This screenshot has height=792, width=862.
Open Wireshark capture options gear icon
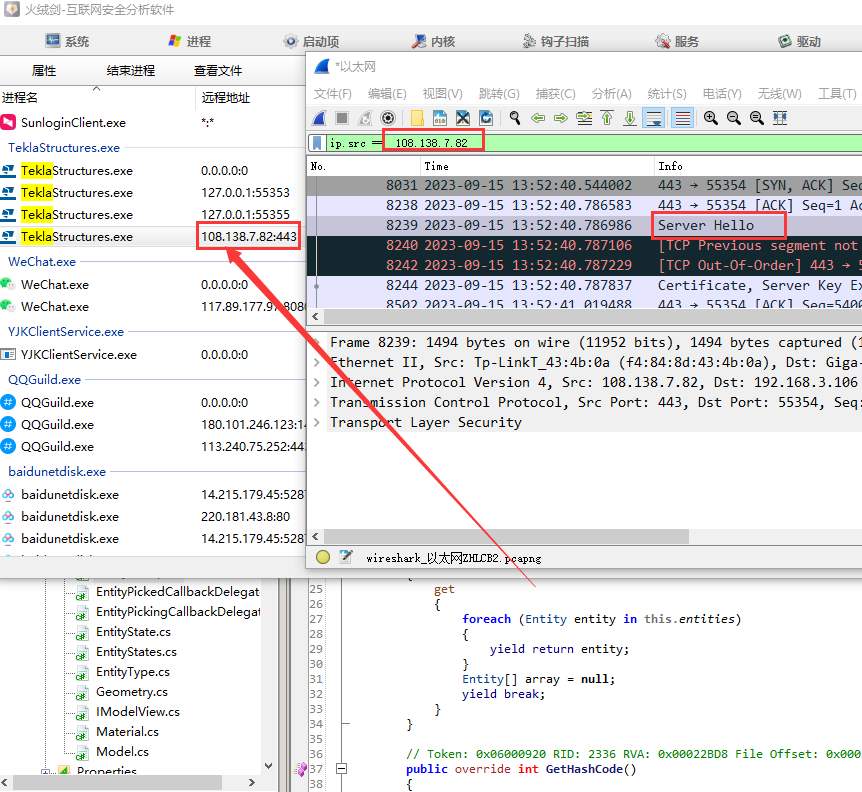point(388,118)
